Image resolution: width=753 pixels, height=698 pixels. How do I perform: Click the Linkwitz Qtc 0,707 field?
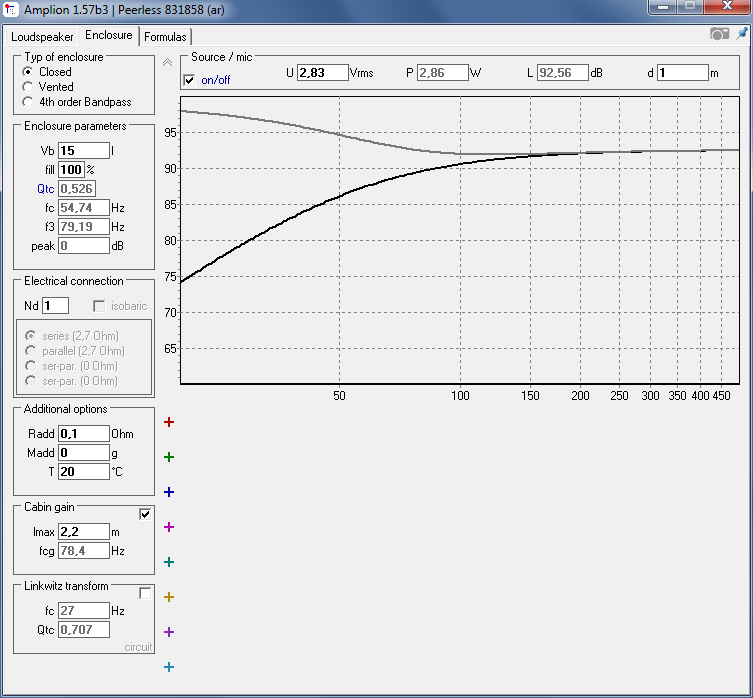point(84,630)
